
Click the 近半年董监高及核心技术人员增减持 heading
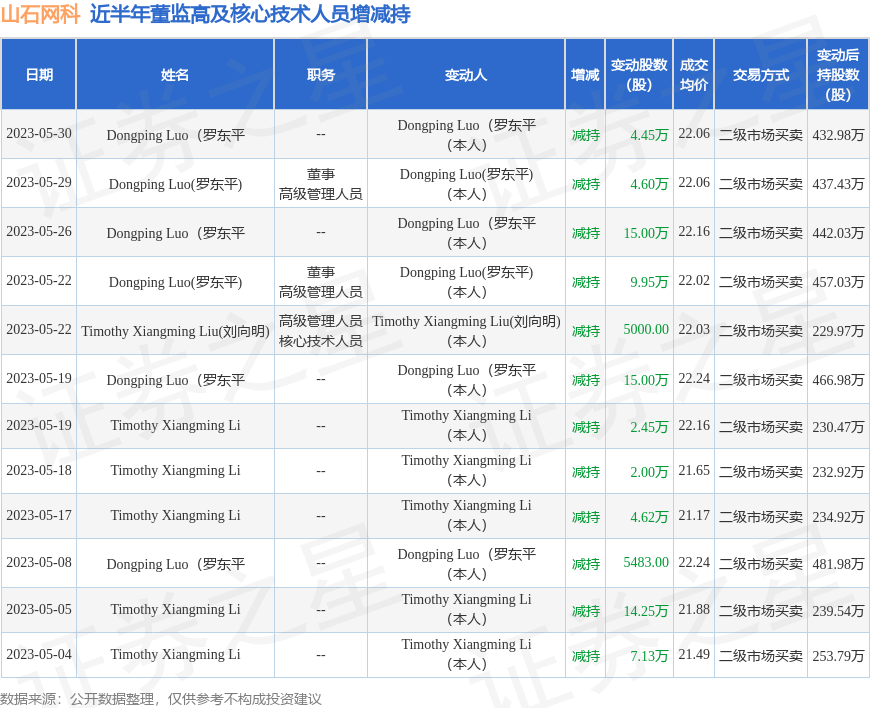pos(250,14)
